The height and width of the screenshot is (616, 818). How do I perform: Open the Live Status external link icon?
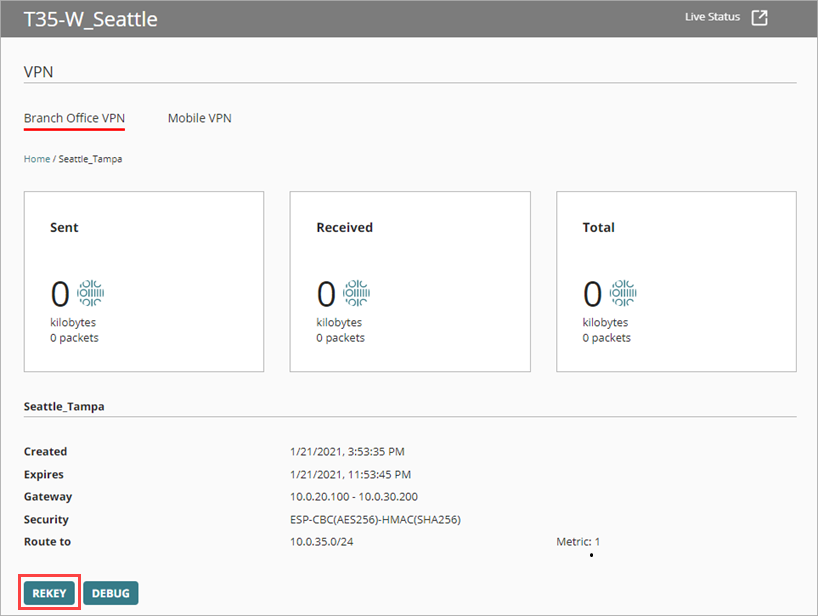[x=760, y=18]
